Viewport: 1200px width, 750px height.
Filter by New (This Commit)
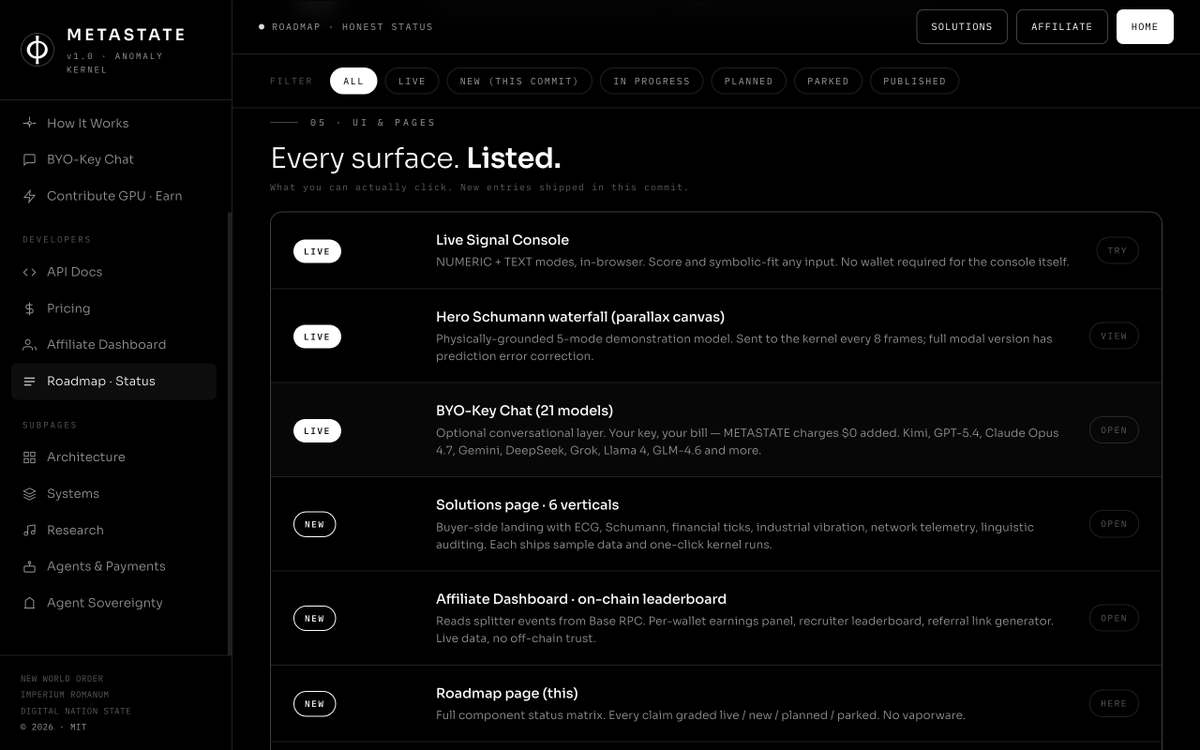pos(520,81)
